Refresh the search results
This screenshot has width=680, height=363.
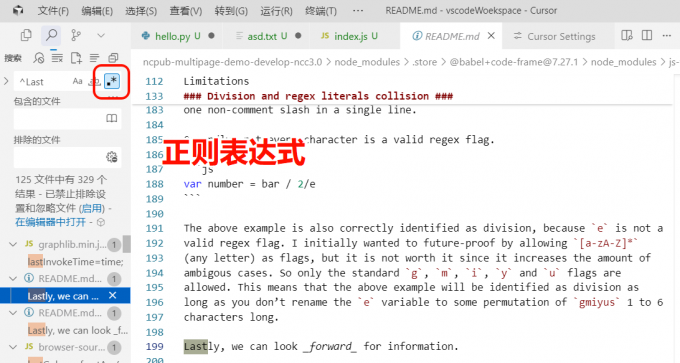39,58
